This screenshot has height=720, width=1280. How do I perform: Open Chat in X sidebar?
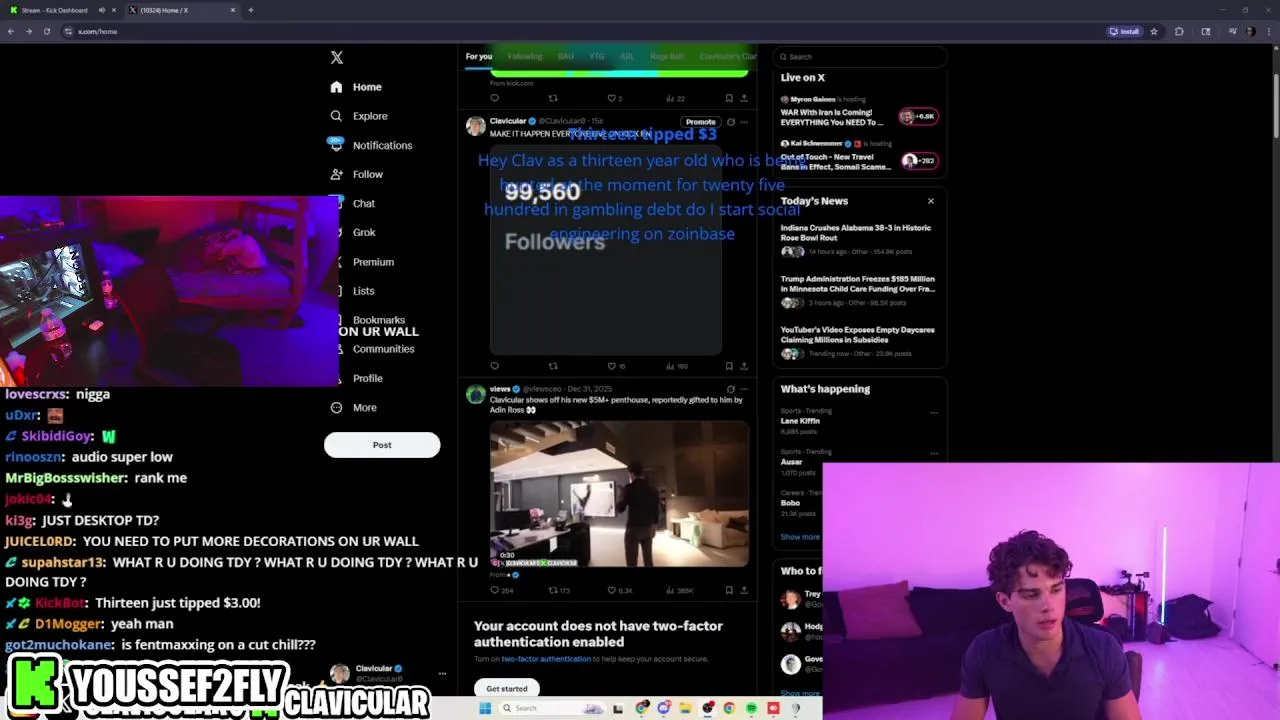pyautogui.click(x=363, y=203)
